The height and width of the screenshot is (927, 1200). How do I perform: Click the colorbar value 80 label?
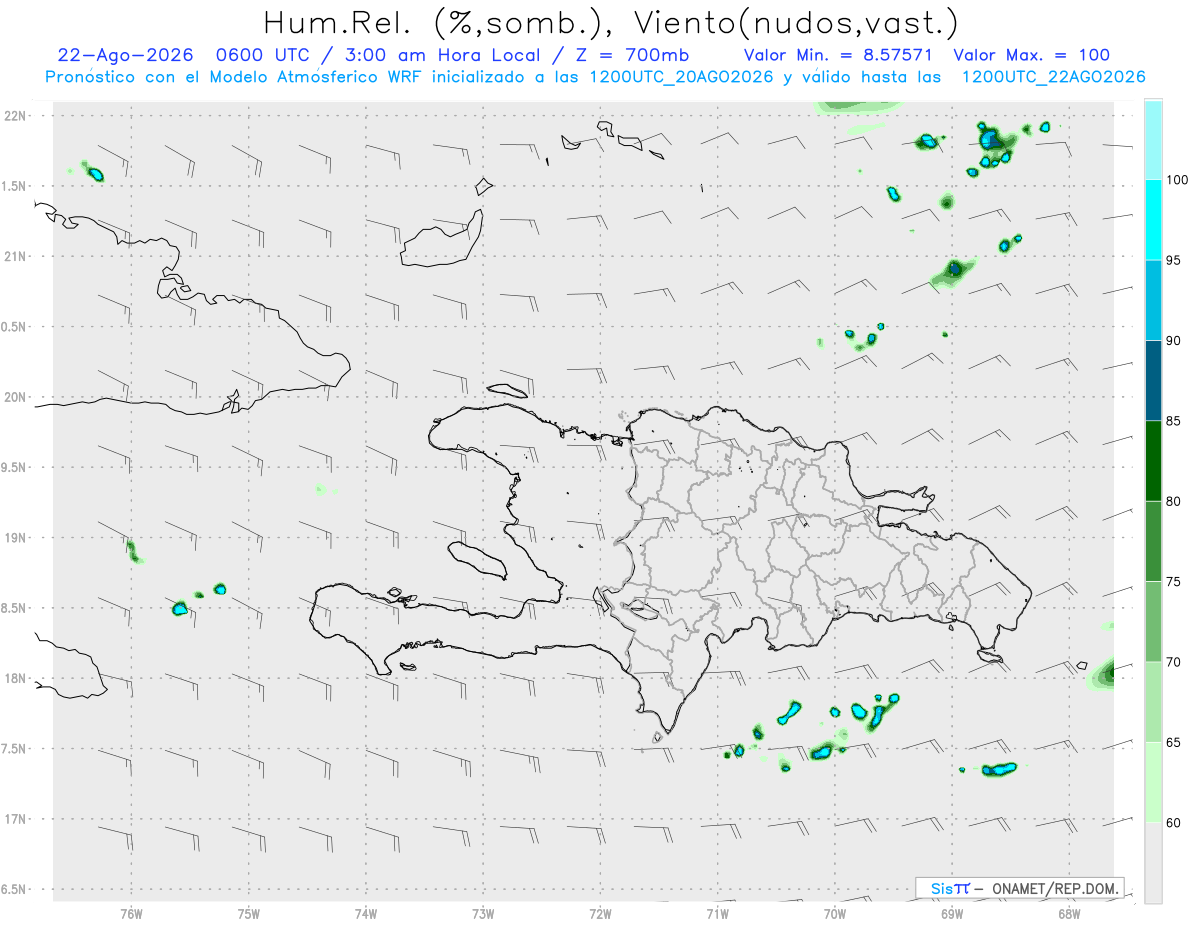[x=1172, y=501]
